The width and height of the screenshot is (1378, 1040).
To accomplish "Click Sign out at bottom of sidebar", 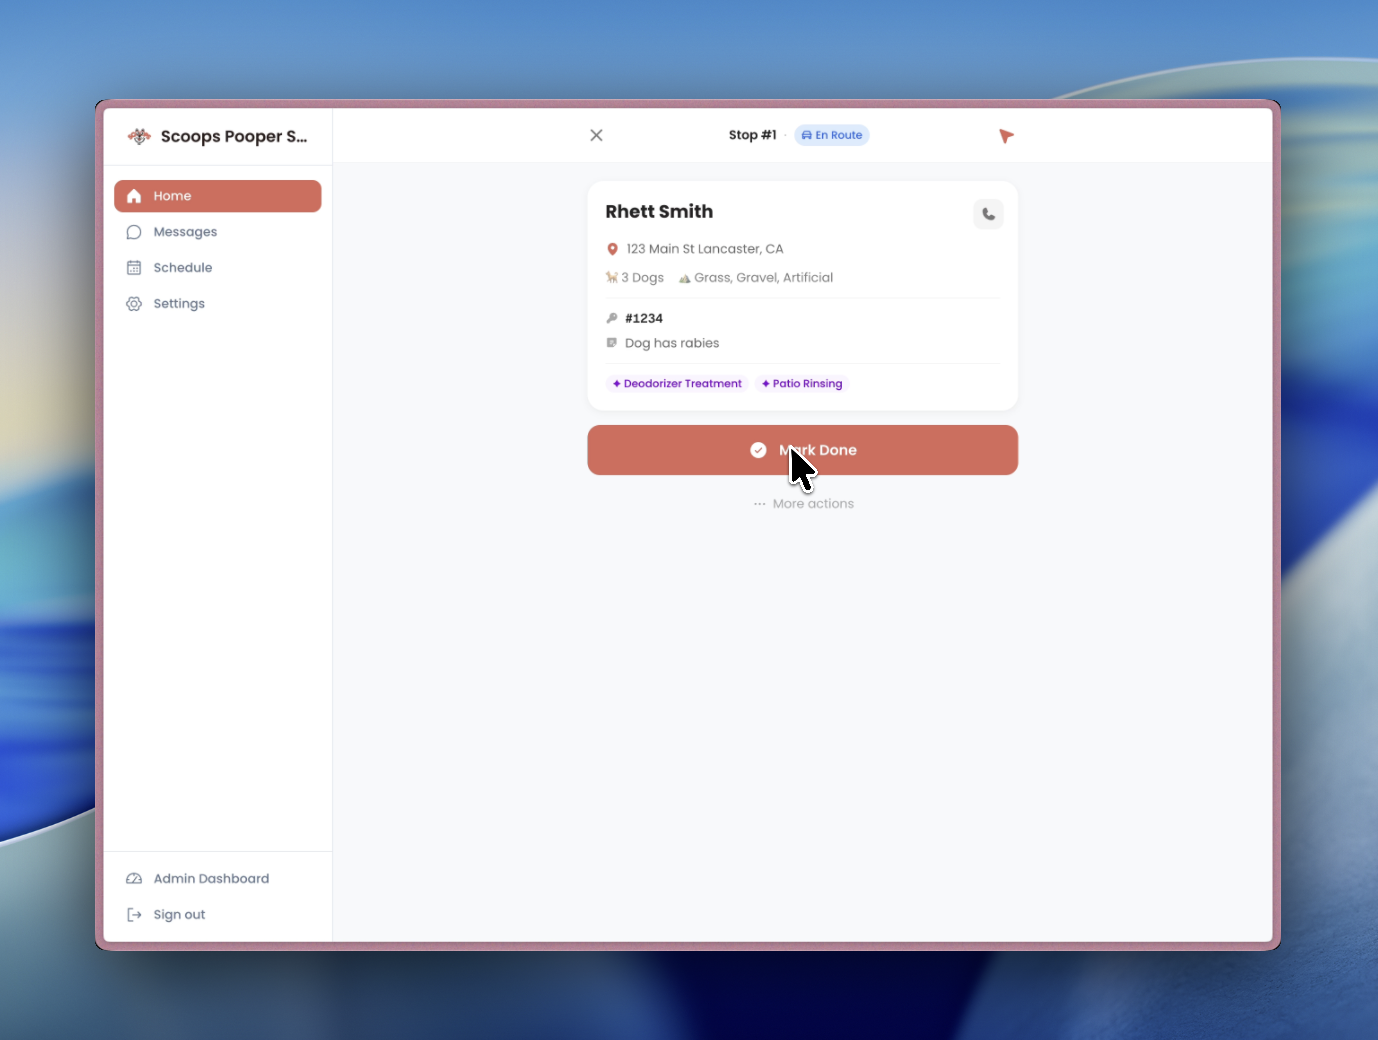I will coord(179,914).
